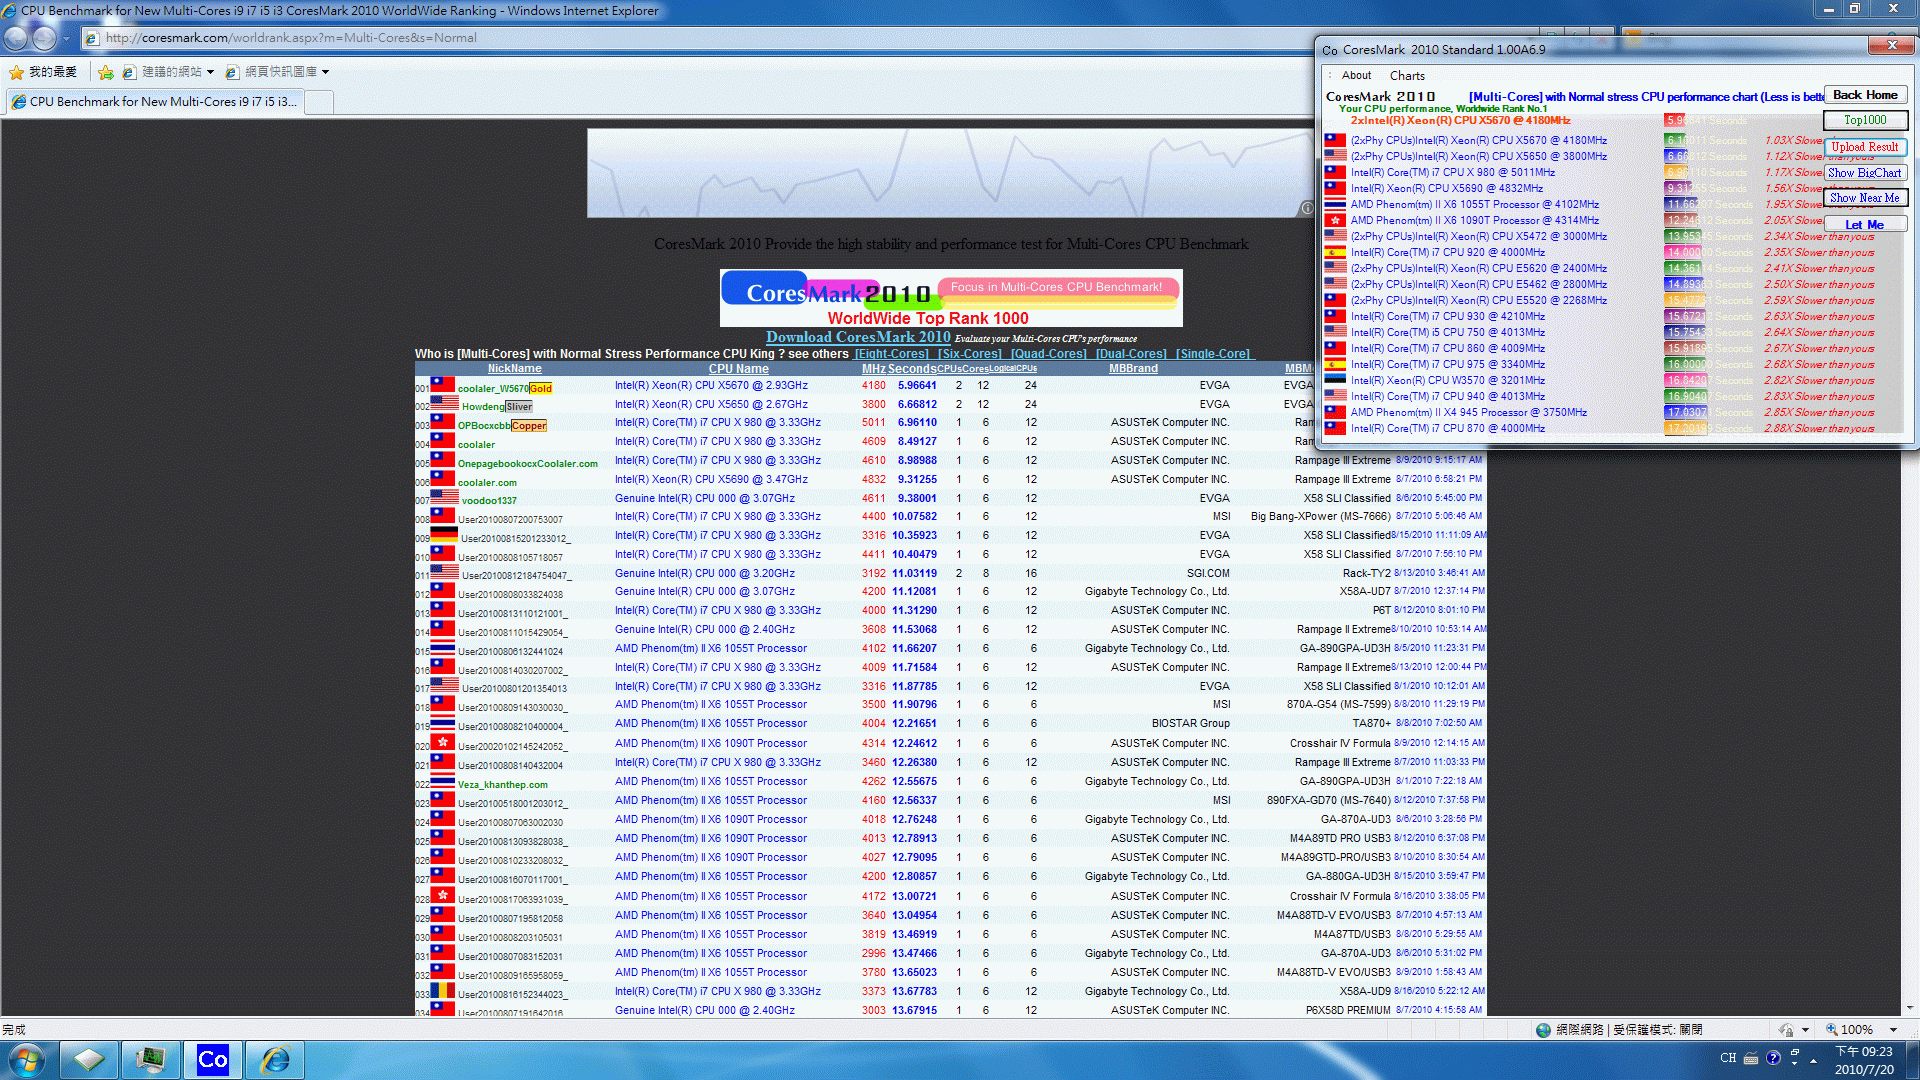Image resolution: width=1920 pixels, height=1080 pixels.
Task: Open a new blank browser tab
Action: [x=319, y=102]
